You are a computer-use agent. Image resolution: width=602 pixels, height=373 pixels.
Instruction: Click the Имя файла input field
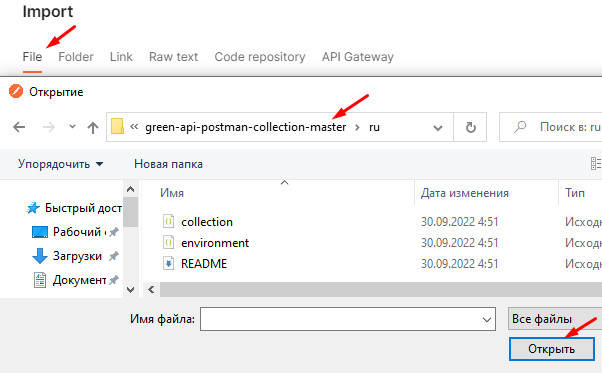(x=347, y=319)
